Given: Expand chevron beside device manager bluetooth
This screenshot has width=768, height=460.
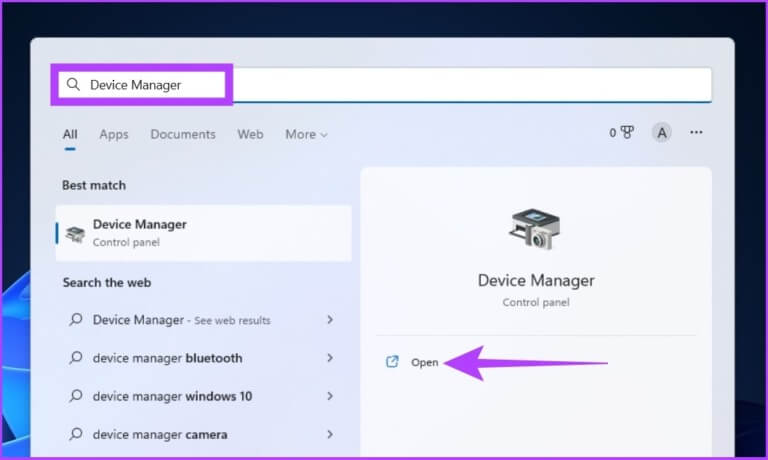Looking at the screenshot, I should tap(330, 358).
